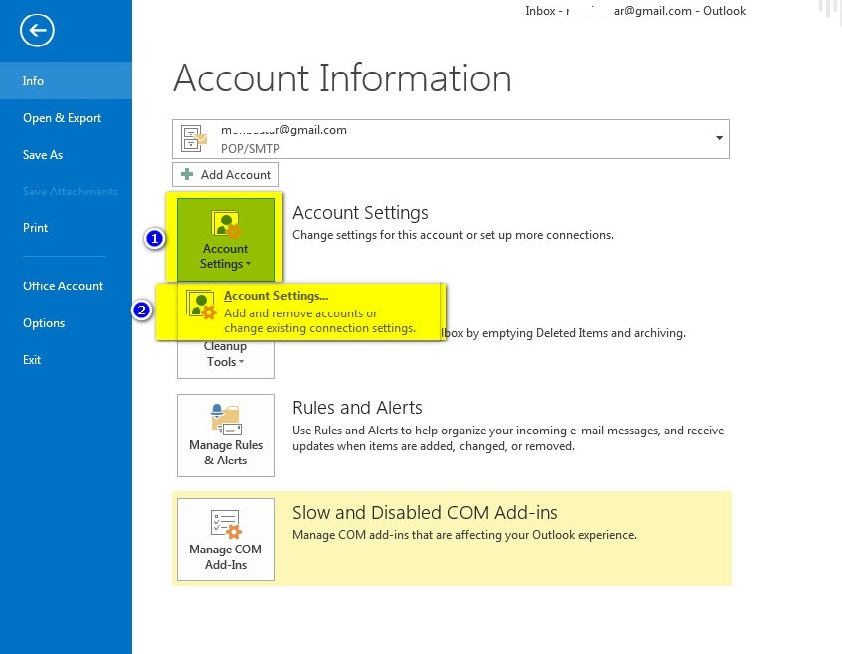842x654 pixels.
Task: Click Slow and Disabled COM Add-ins heading
Action: click(425, 513)
